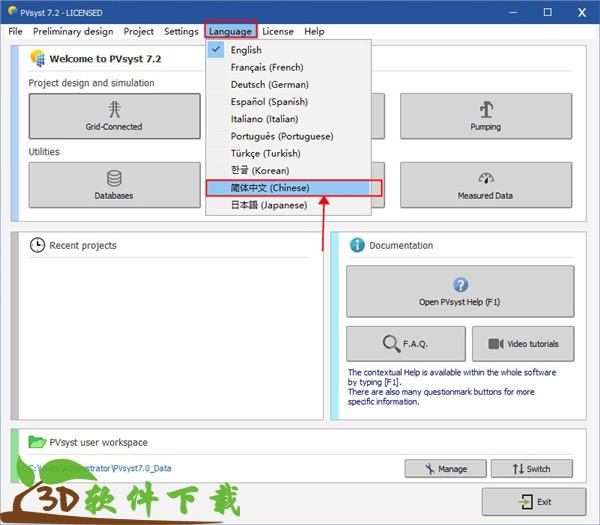This screenshot has width=600, height=525.
Task: Choose Italiano (Italian) language
Action: click(x=289, y=119)
